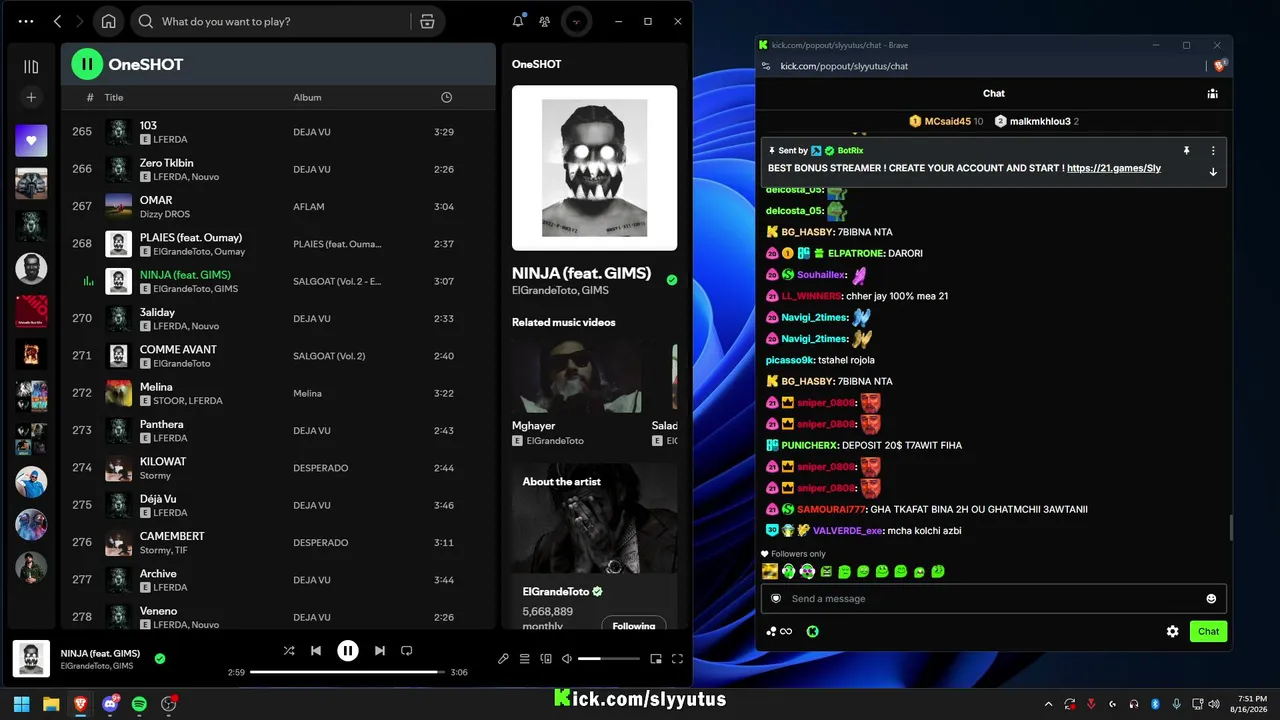The height and width of the screenshot is (720, 1280).
Task: Open Brave site settings icon in address bar
Action: [x=766, y=66]
